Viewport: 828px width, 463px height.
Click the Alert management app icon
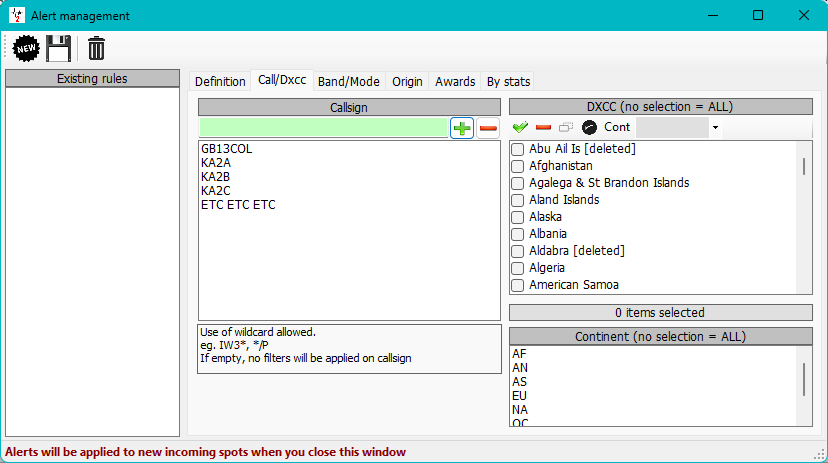[16, 15]
